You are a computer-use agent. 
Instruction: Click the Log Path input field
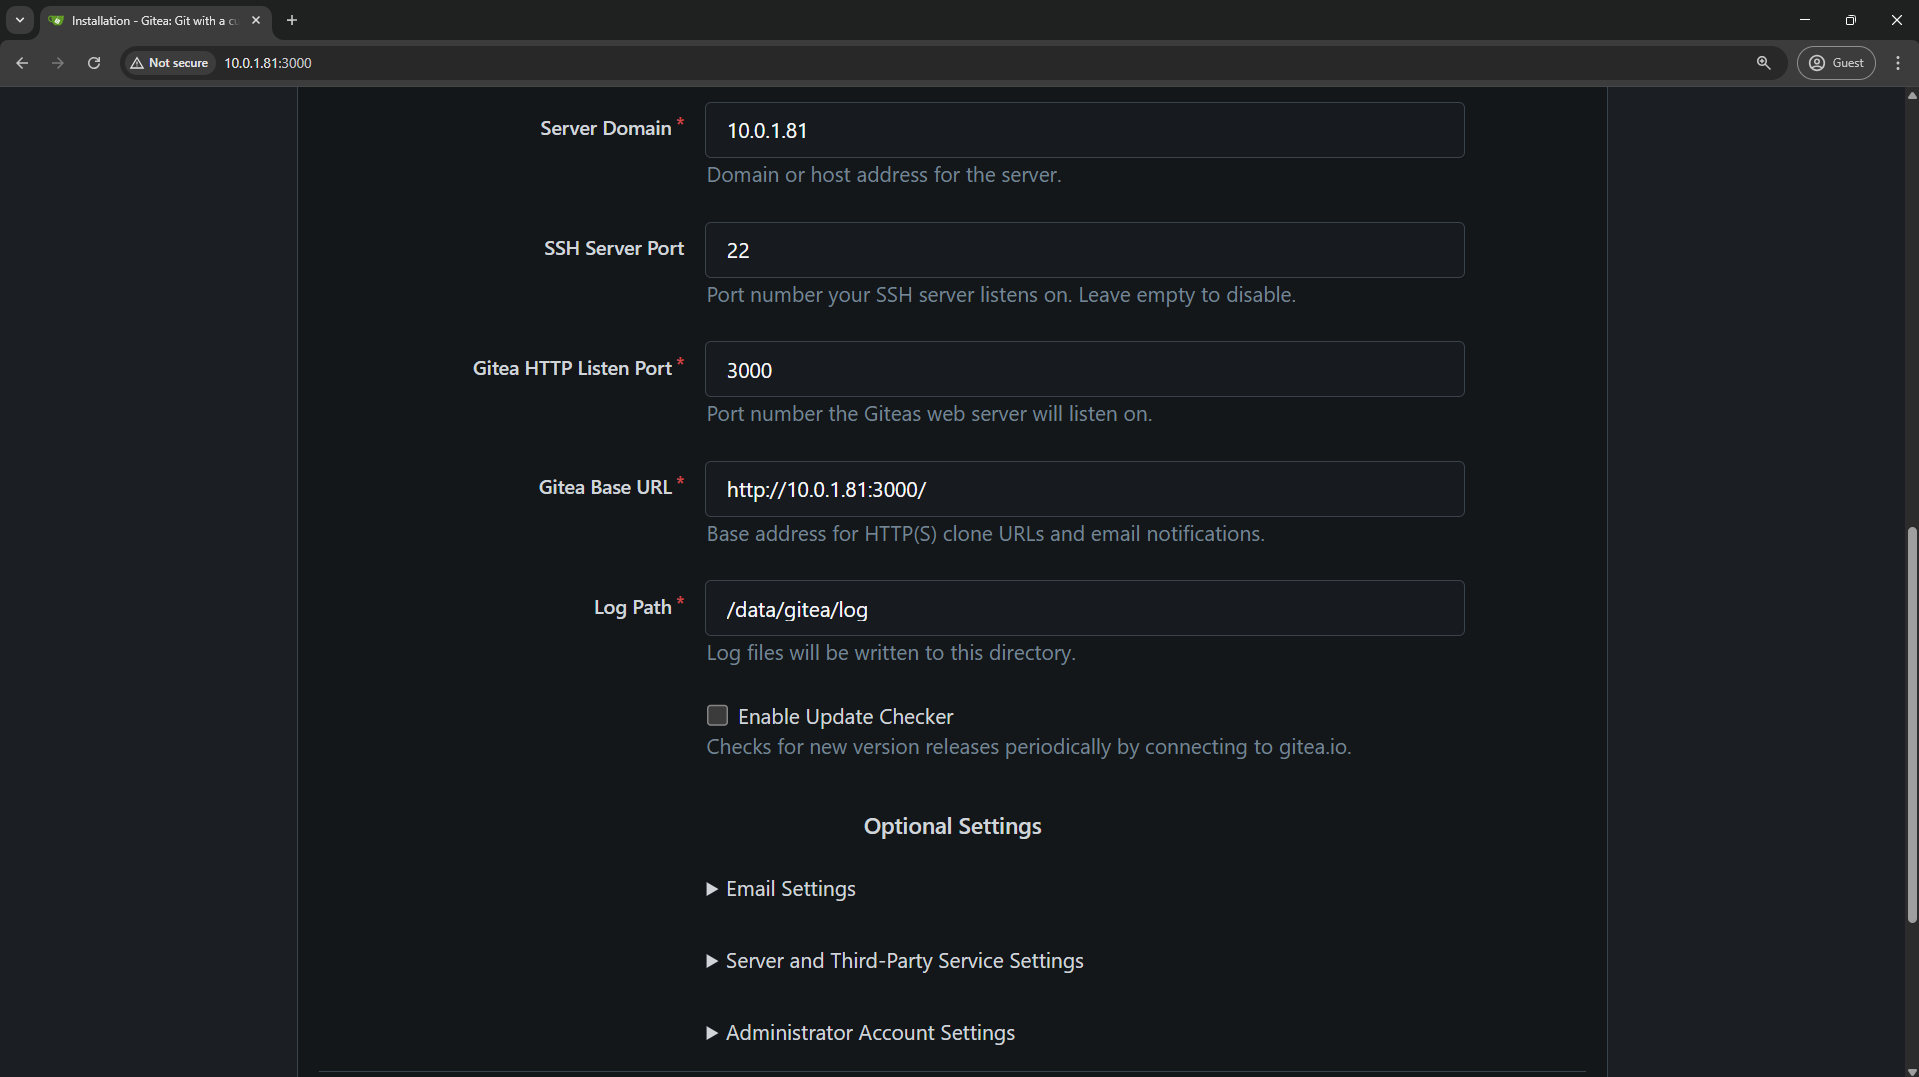pos(1084,608)
